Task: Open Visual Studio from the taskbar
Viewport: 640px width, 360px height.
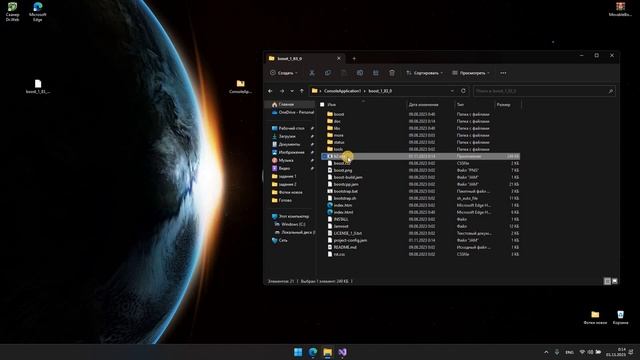Action: (342, 352)
